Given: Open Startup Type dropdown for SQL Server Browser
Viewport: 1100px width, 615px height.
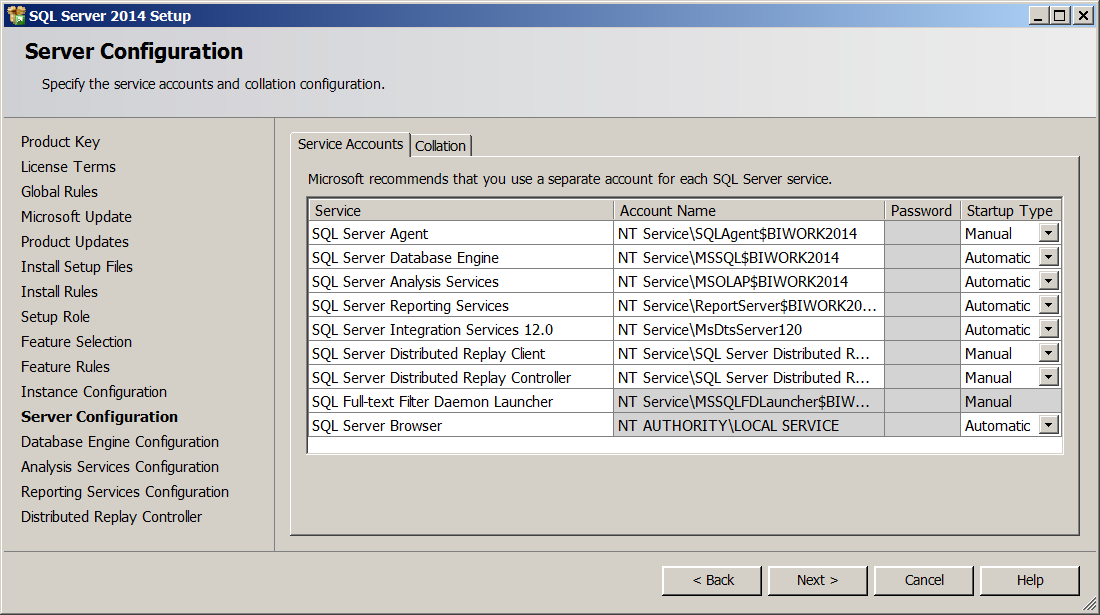Looking at the screenshot, I should tap(1048, 426).
